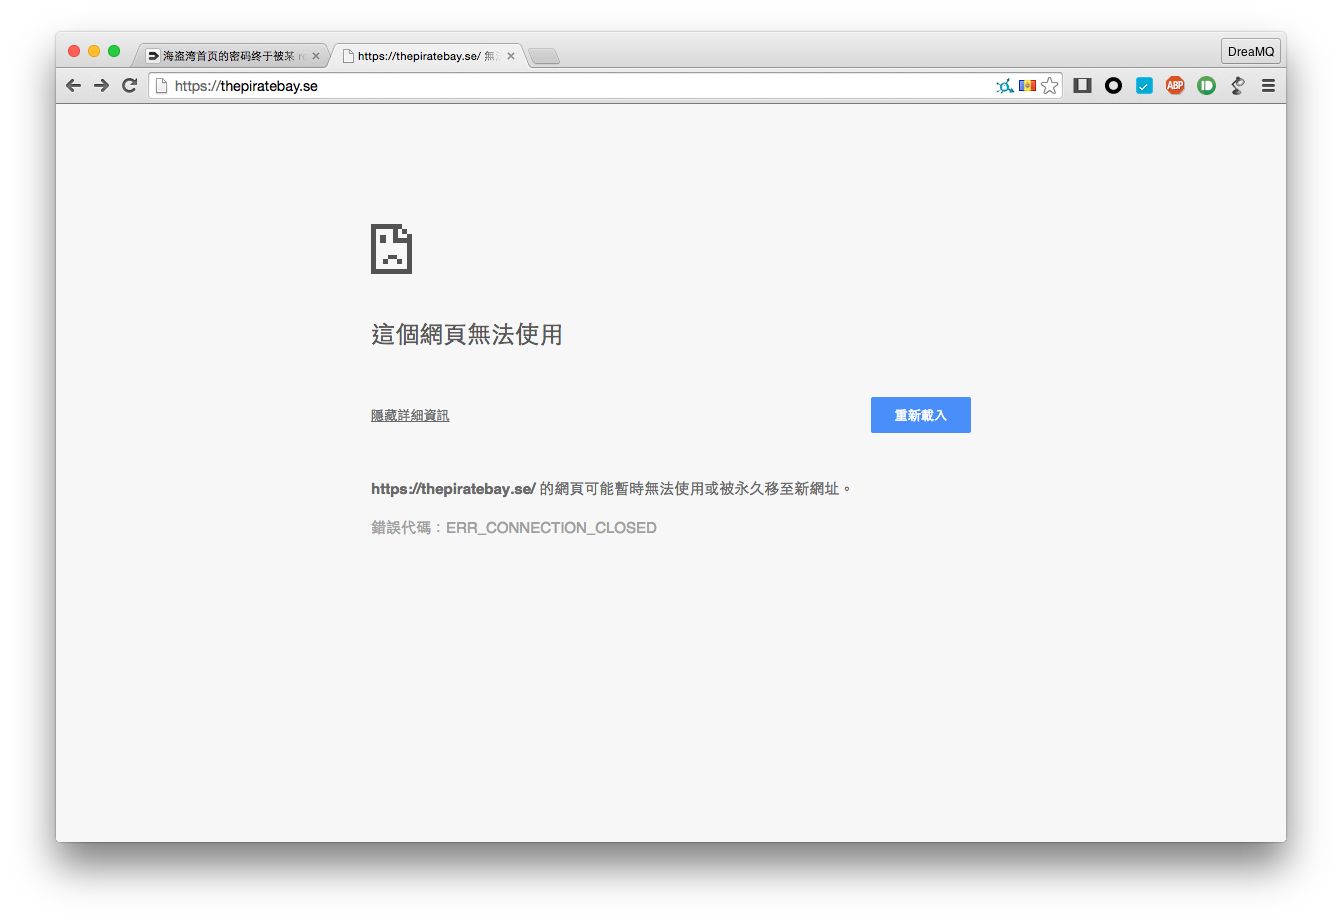
Task: Click the blue checkmark extension icon
Action: tap(1144, 86)
